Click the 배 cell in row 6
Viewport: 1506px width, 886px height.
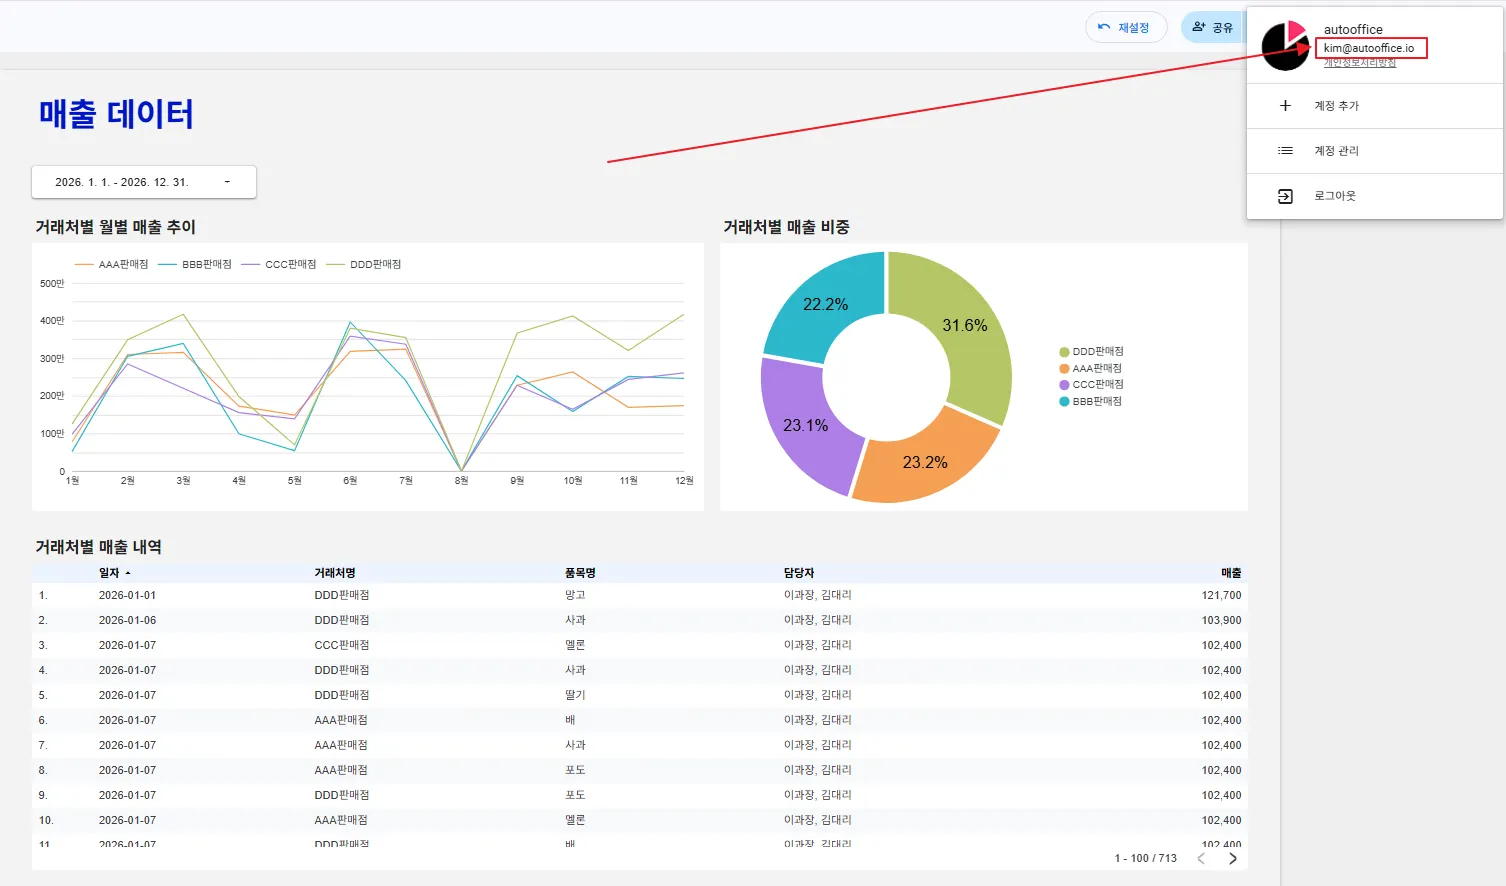(x=570, y=720)
